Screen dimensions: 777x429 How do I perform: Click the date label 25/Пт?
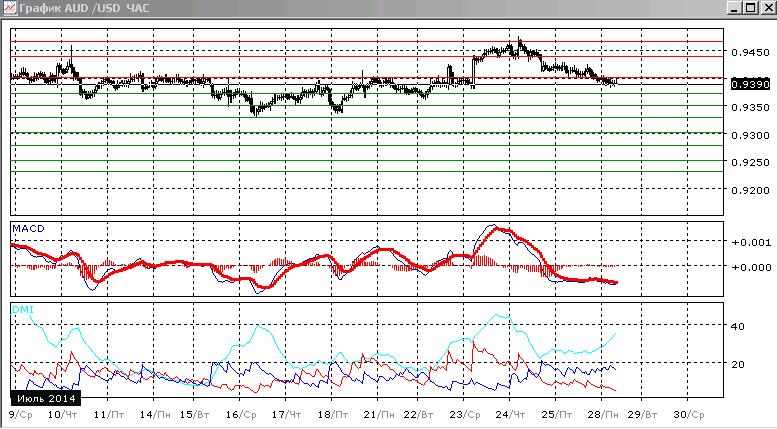[x=556, y=415]
